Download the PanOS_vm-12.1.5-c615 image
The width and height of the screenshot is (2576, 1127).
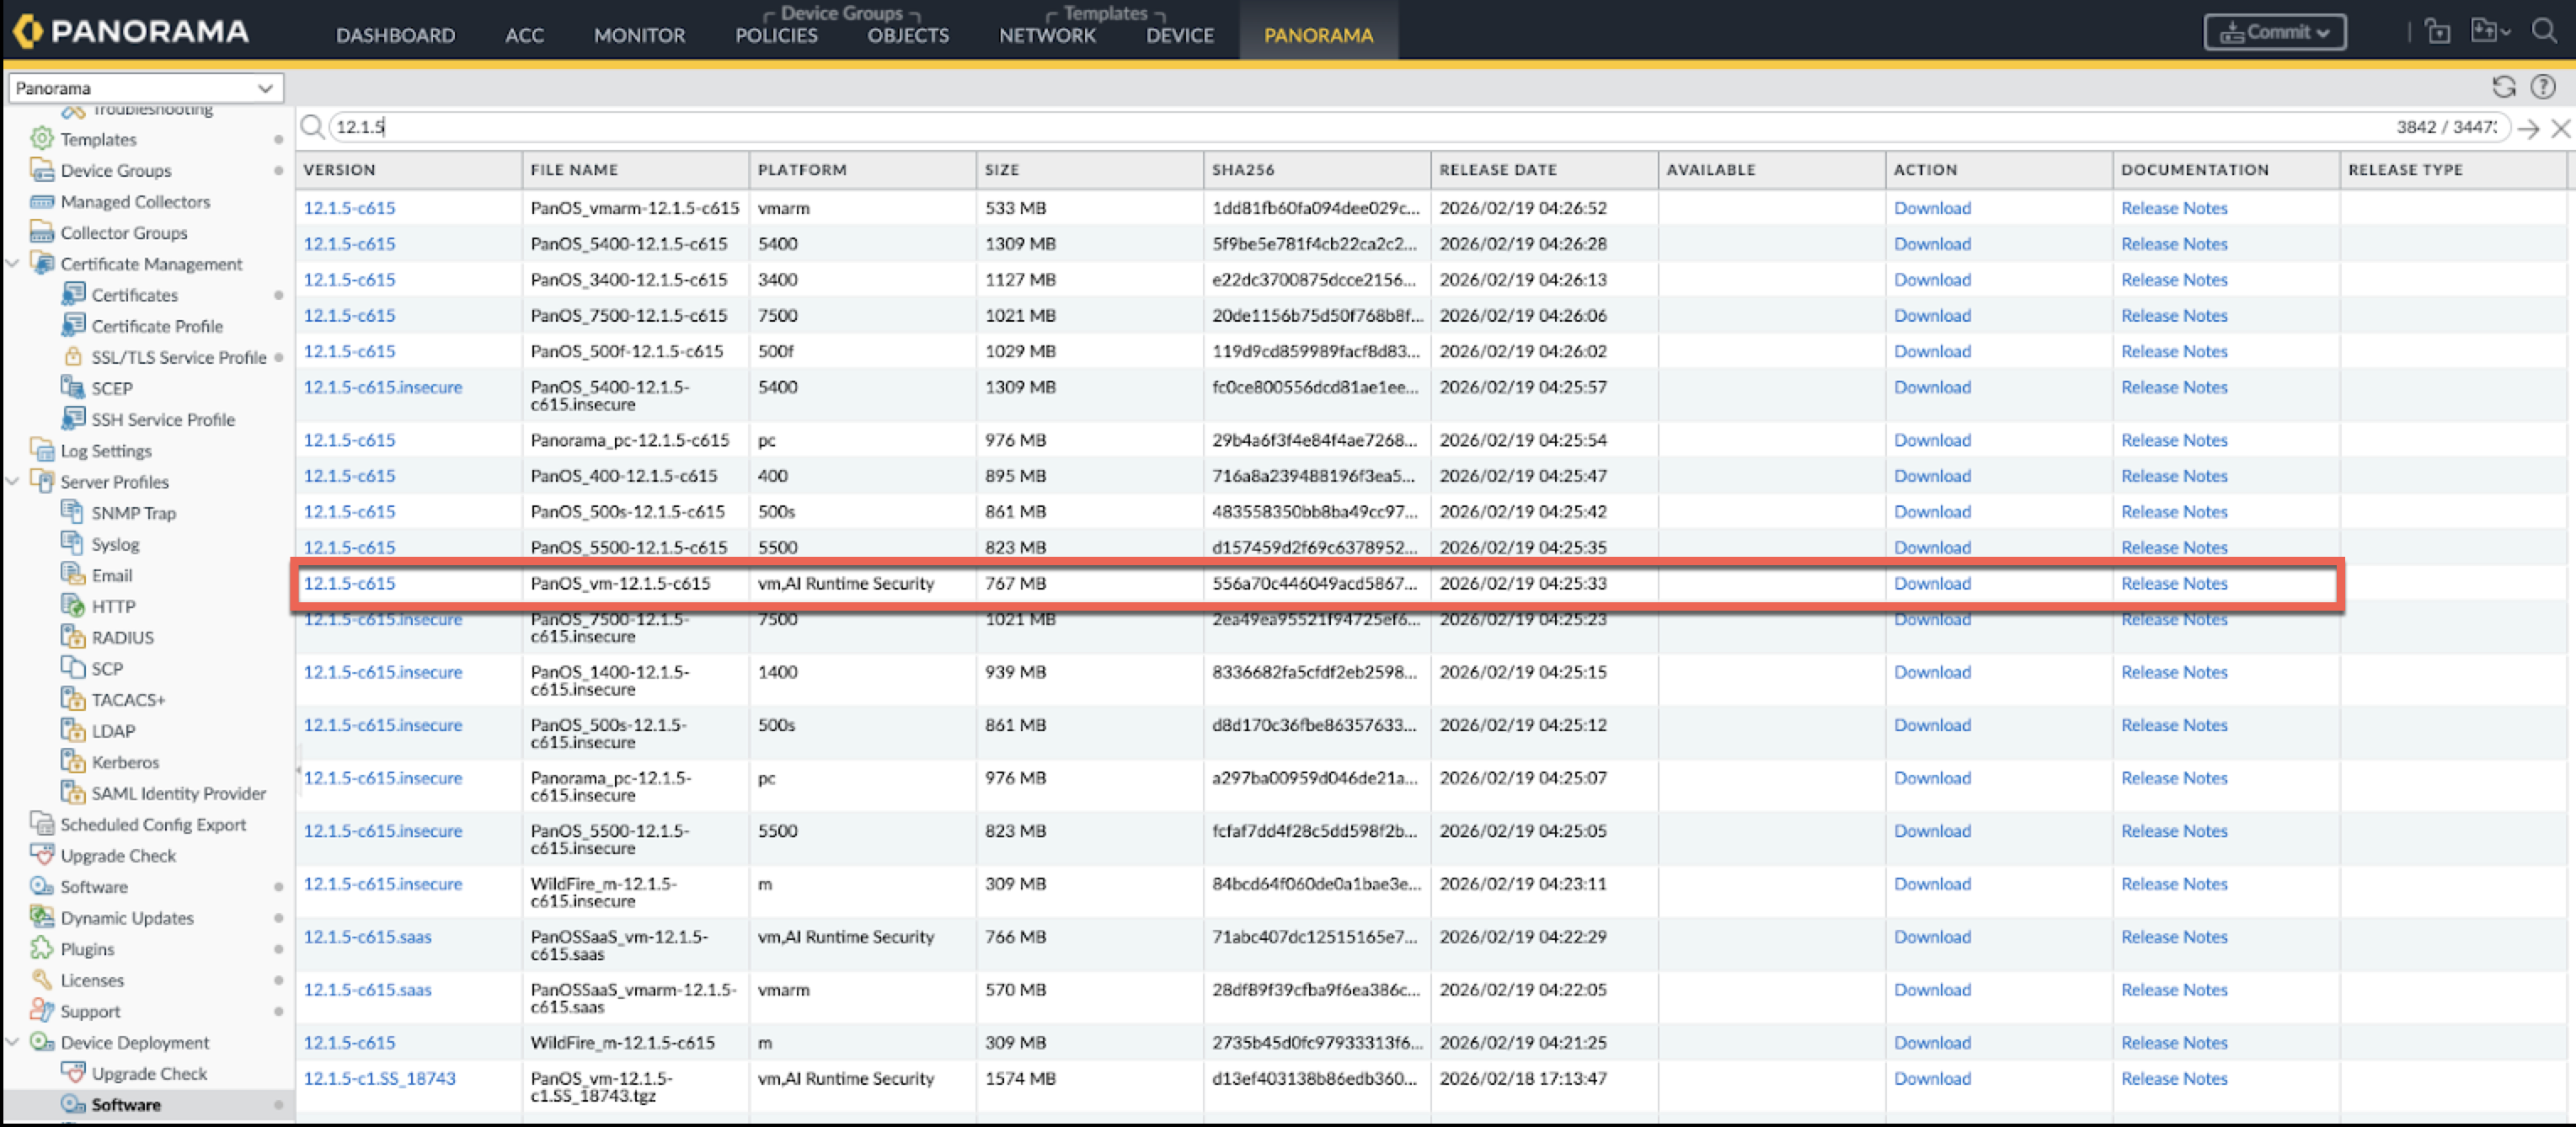[x=1931, y=583]
